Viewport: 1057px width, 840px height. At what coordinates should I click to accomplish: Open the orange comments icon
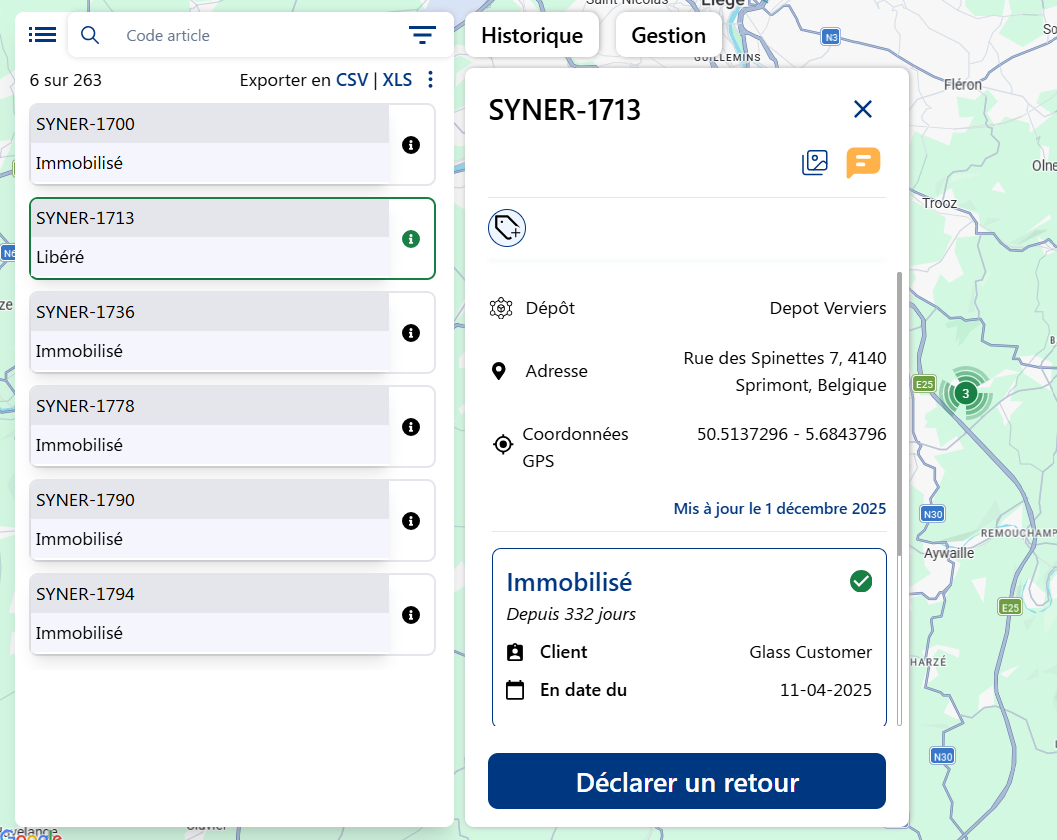tap(863, 162)
